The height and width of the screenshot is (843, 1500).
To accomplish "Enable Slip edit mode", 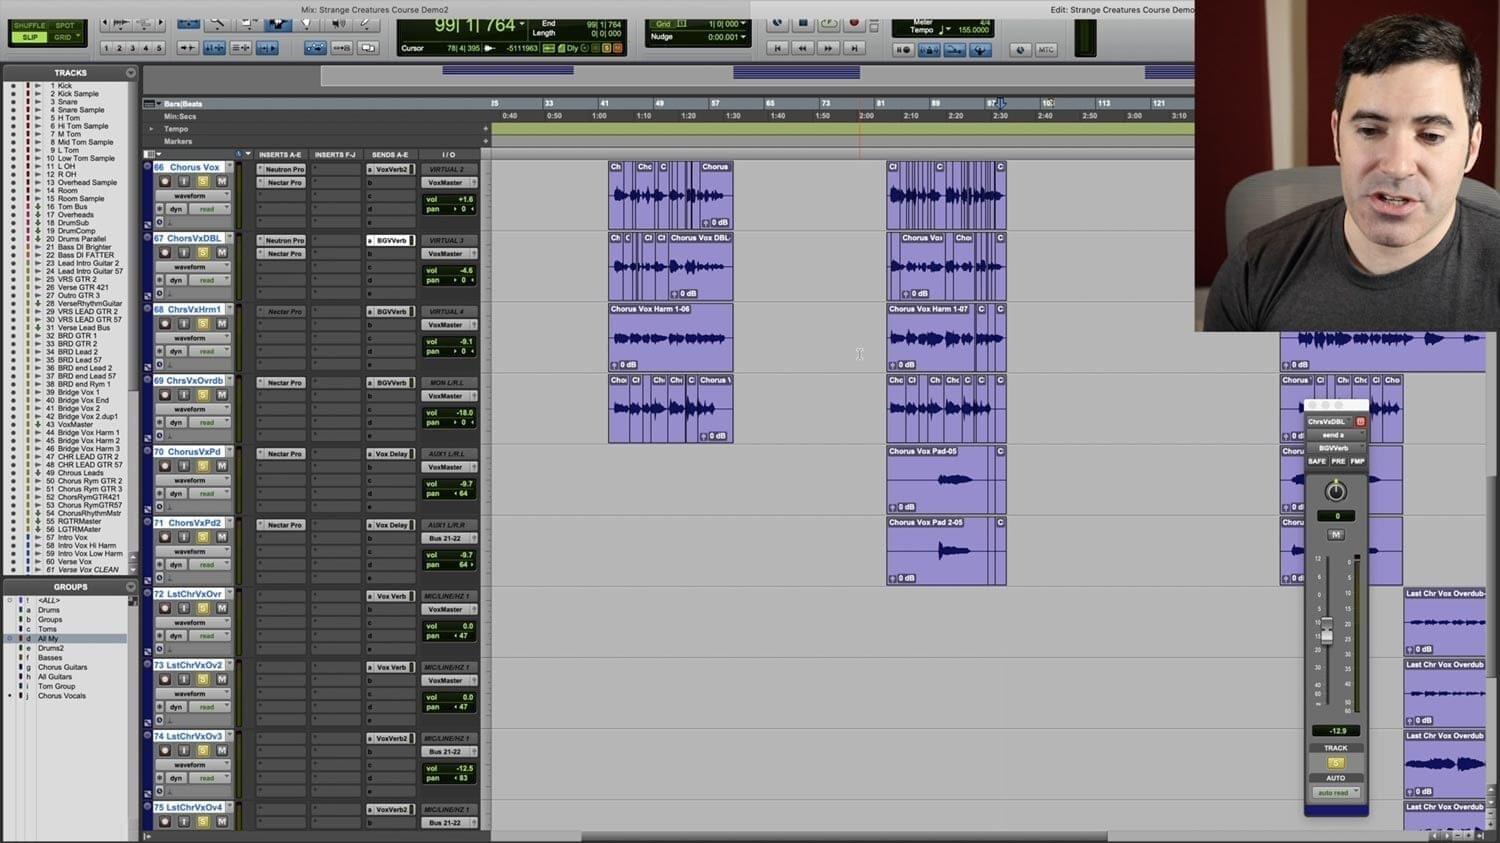I will coord(30,37).
